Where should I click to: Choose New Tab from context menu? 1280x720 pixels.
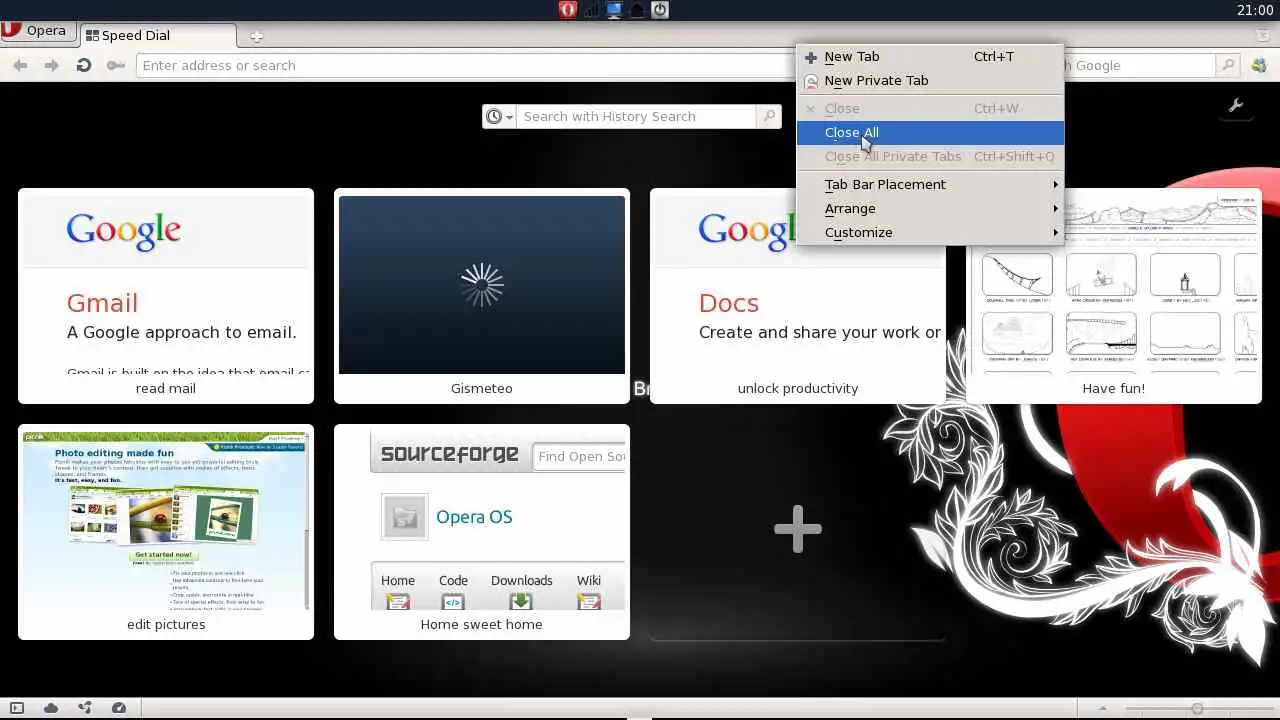930,57
